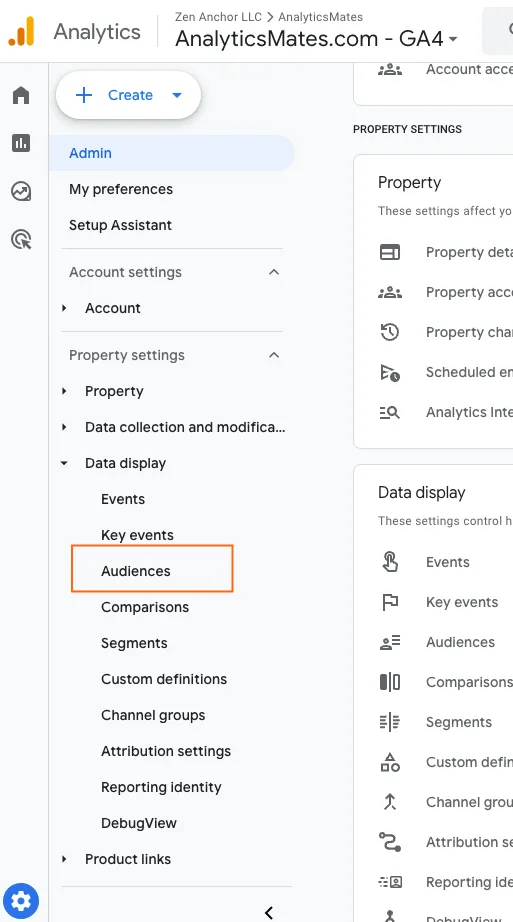Click Property details icon in Property card
Image resolution: width=513 pixels, height=922 pixels.
389,252
